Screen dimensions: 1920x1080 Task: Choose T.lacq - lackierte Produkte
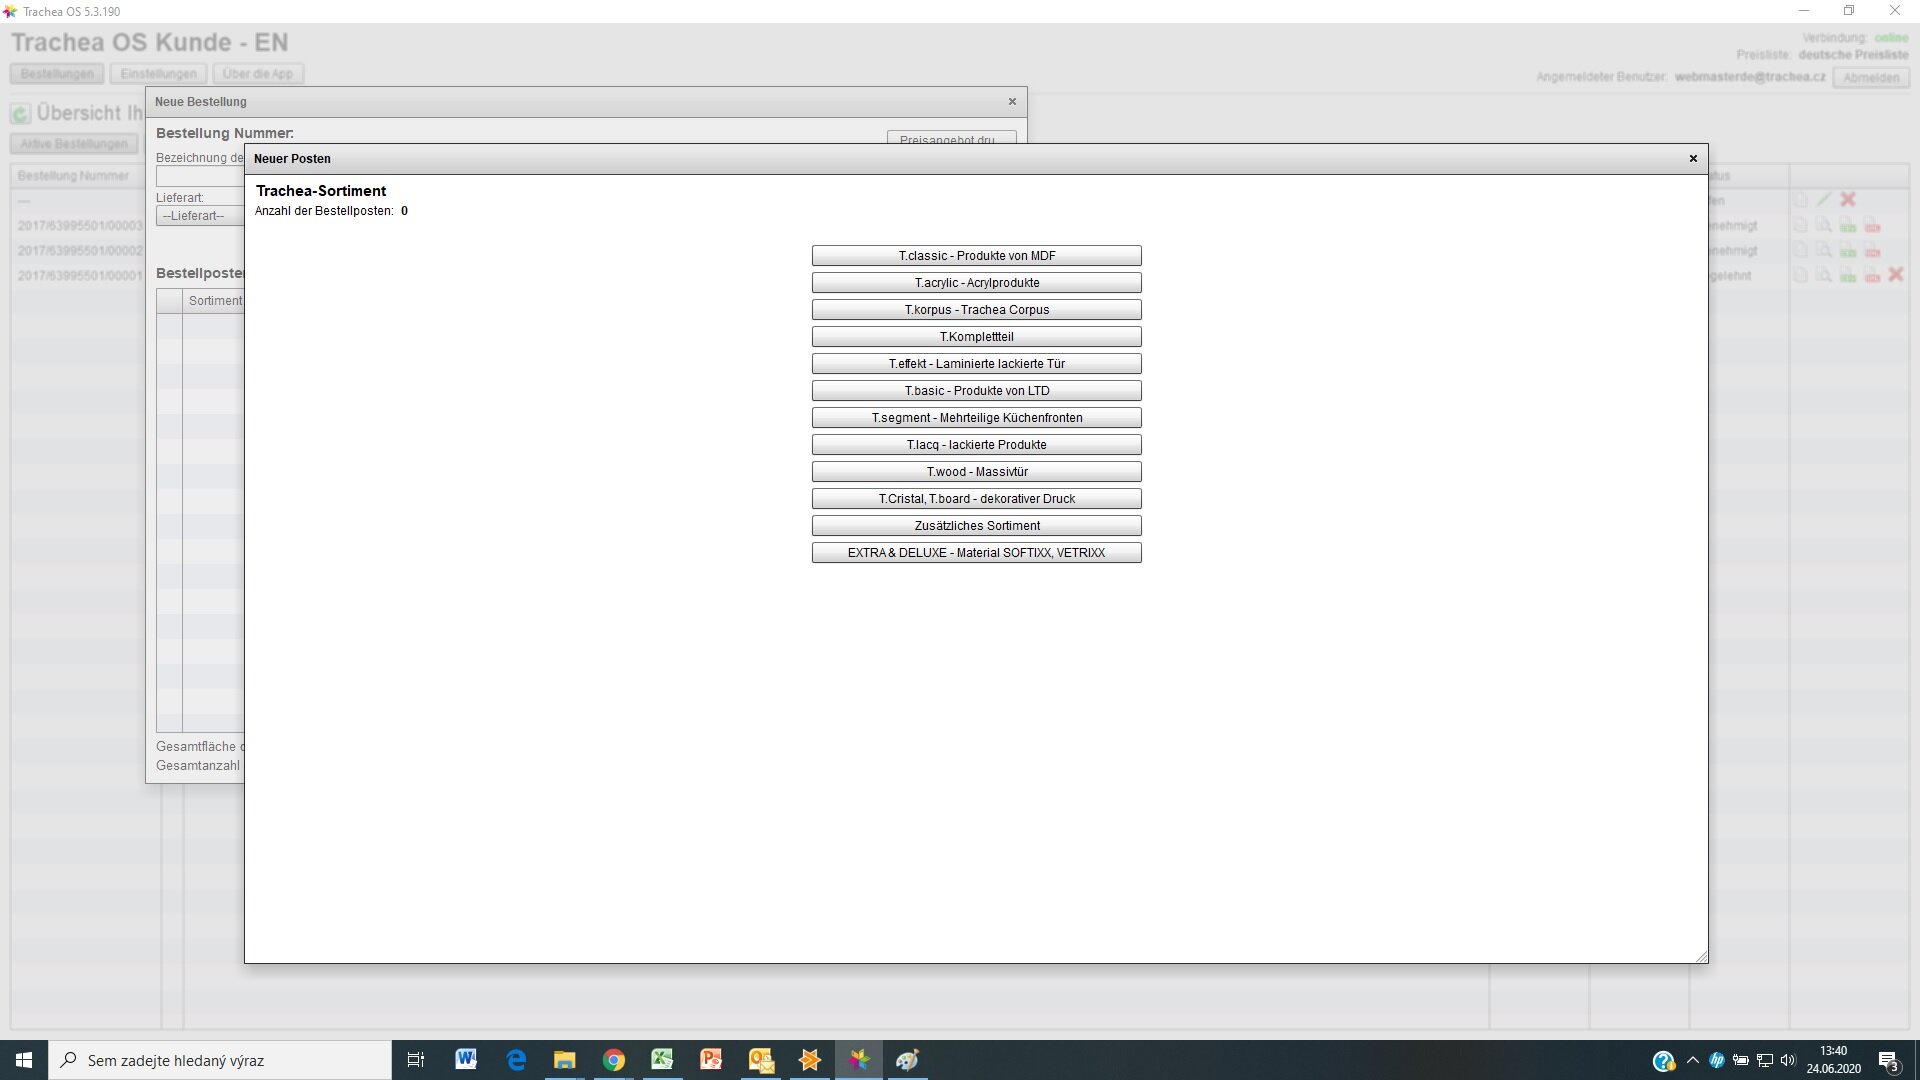pyautogui.click(x=976, y=445)
